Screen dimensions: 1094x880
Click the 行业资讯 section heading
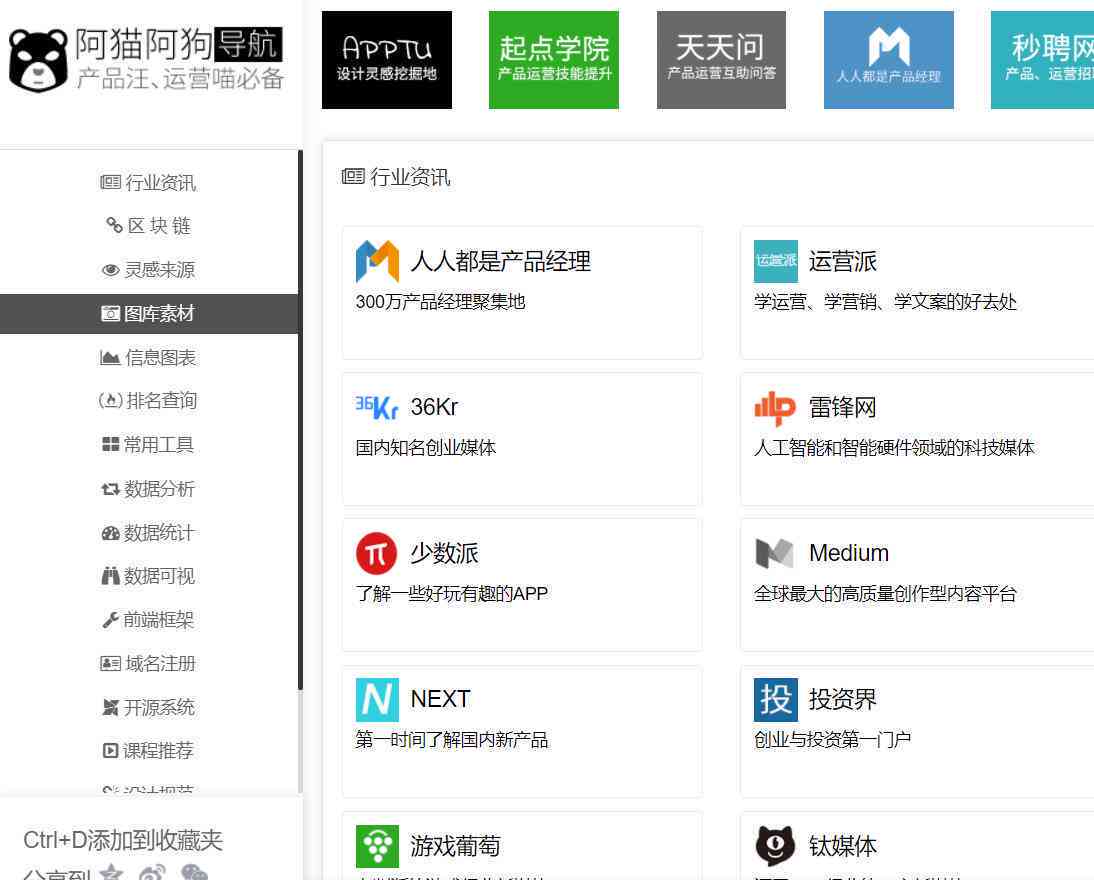click(x=396, y=177)
